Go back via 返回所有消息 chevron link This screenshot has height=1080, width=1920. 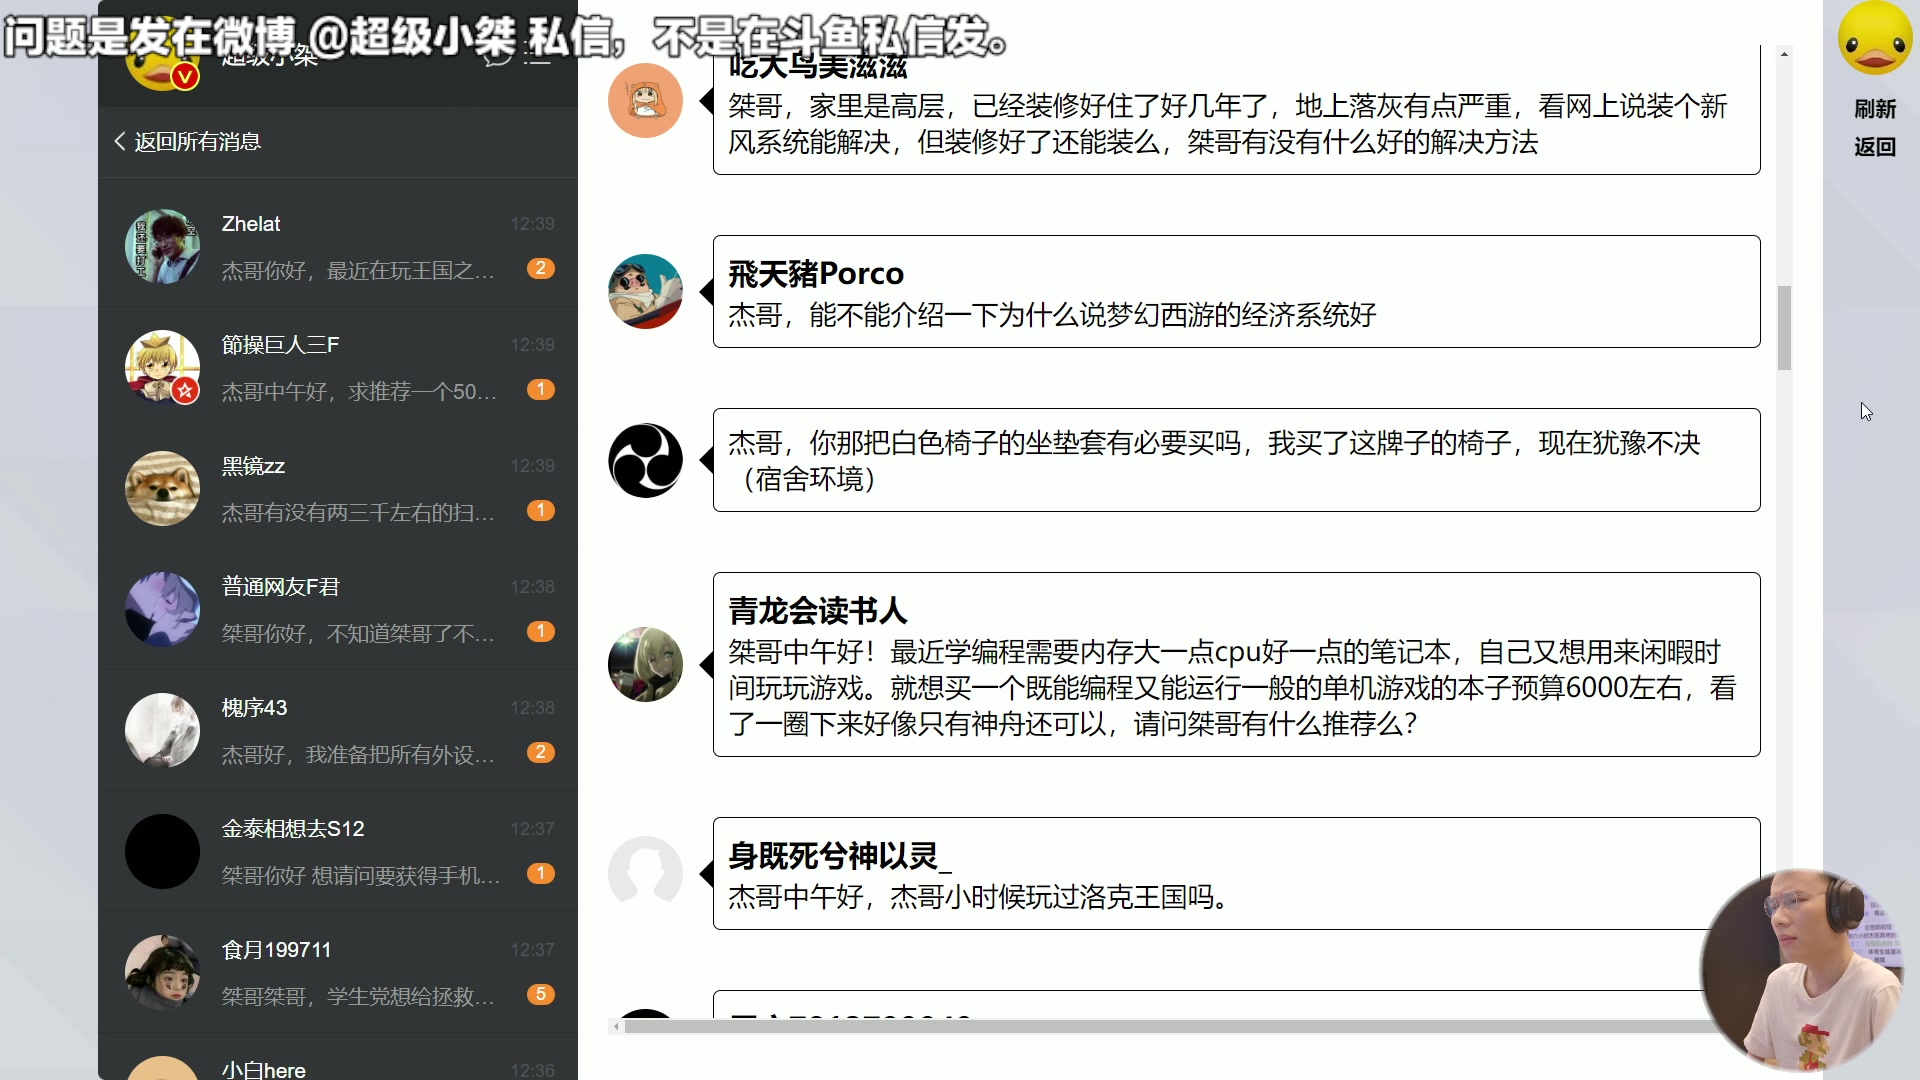point(187,142)
